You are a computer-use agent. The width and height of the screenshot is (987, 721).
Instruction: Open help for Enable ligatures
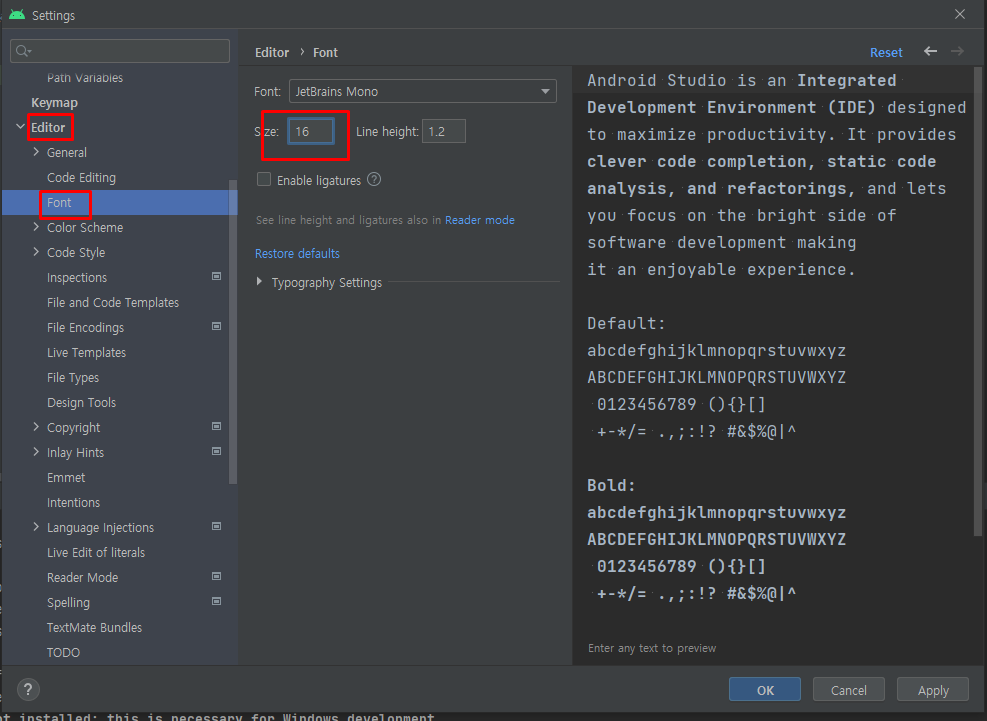374,179
